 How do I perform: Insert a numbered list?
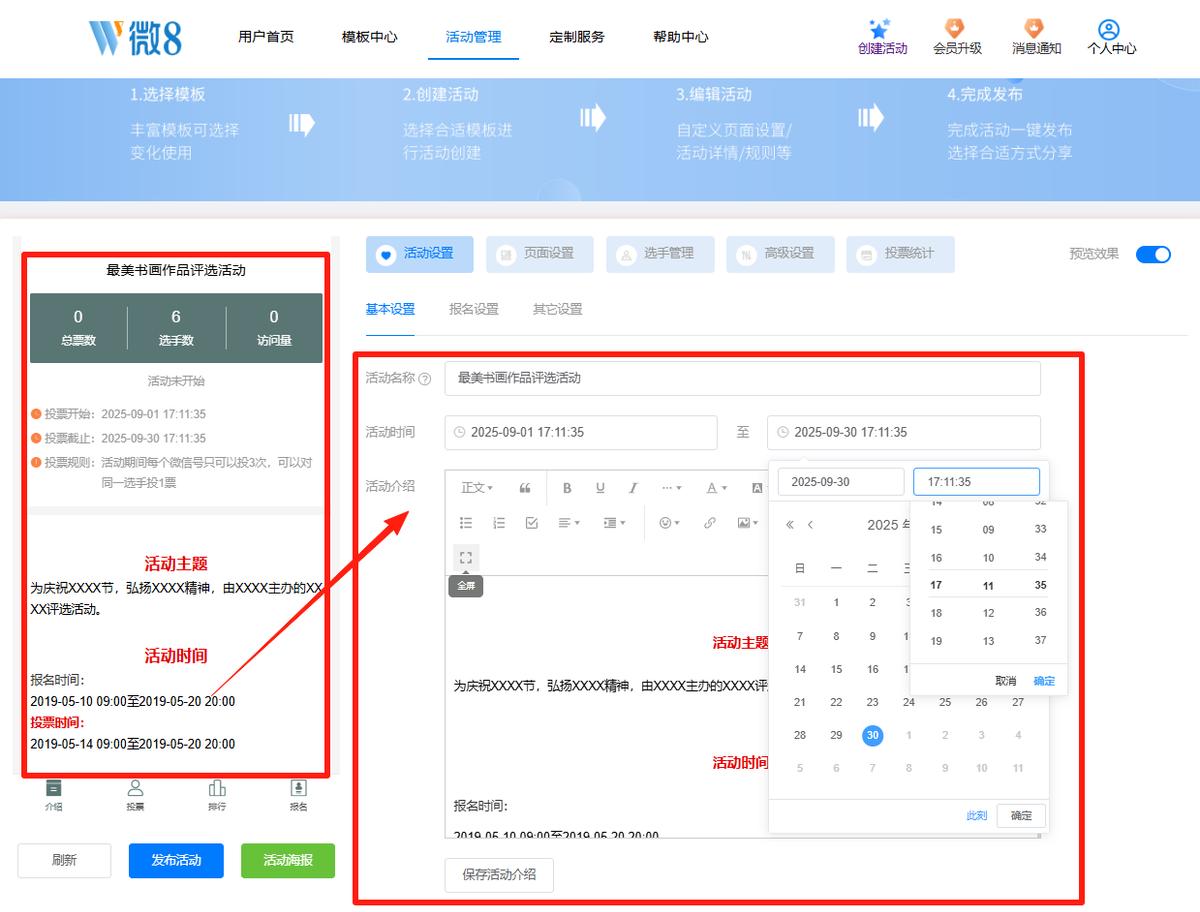[x=499, y=523]
